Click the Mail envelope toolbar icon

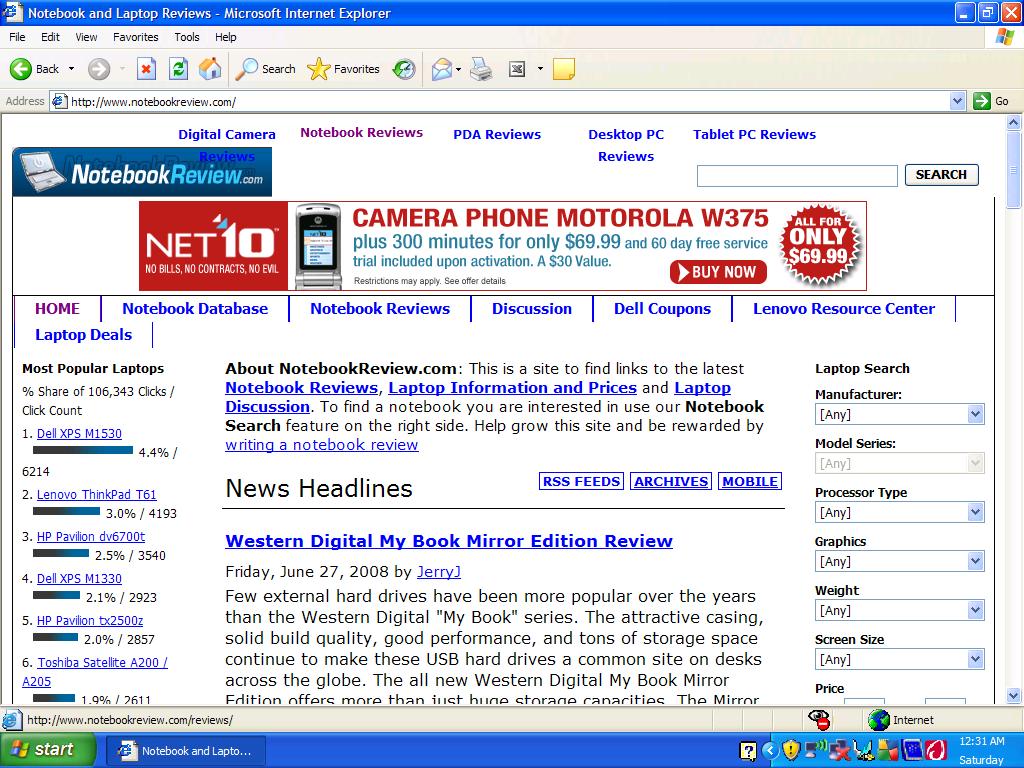(x=442, y=69)
